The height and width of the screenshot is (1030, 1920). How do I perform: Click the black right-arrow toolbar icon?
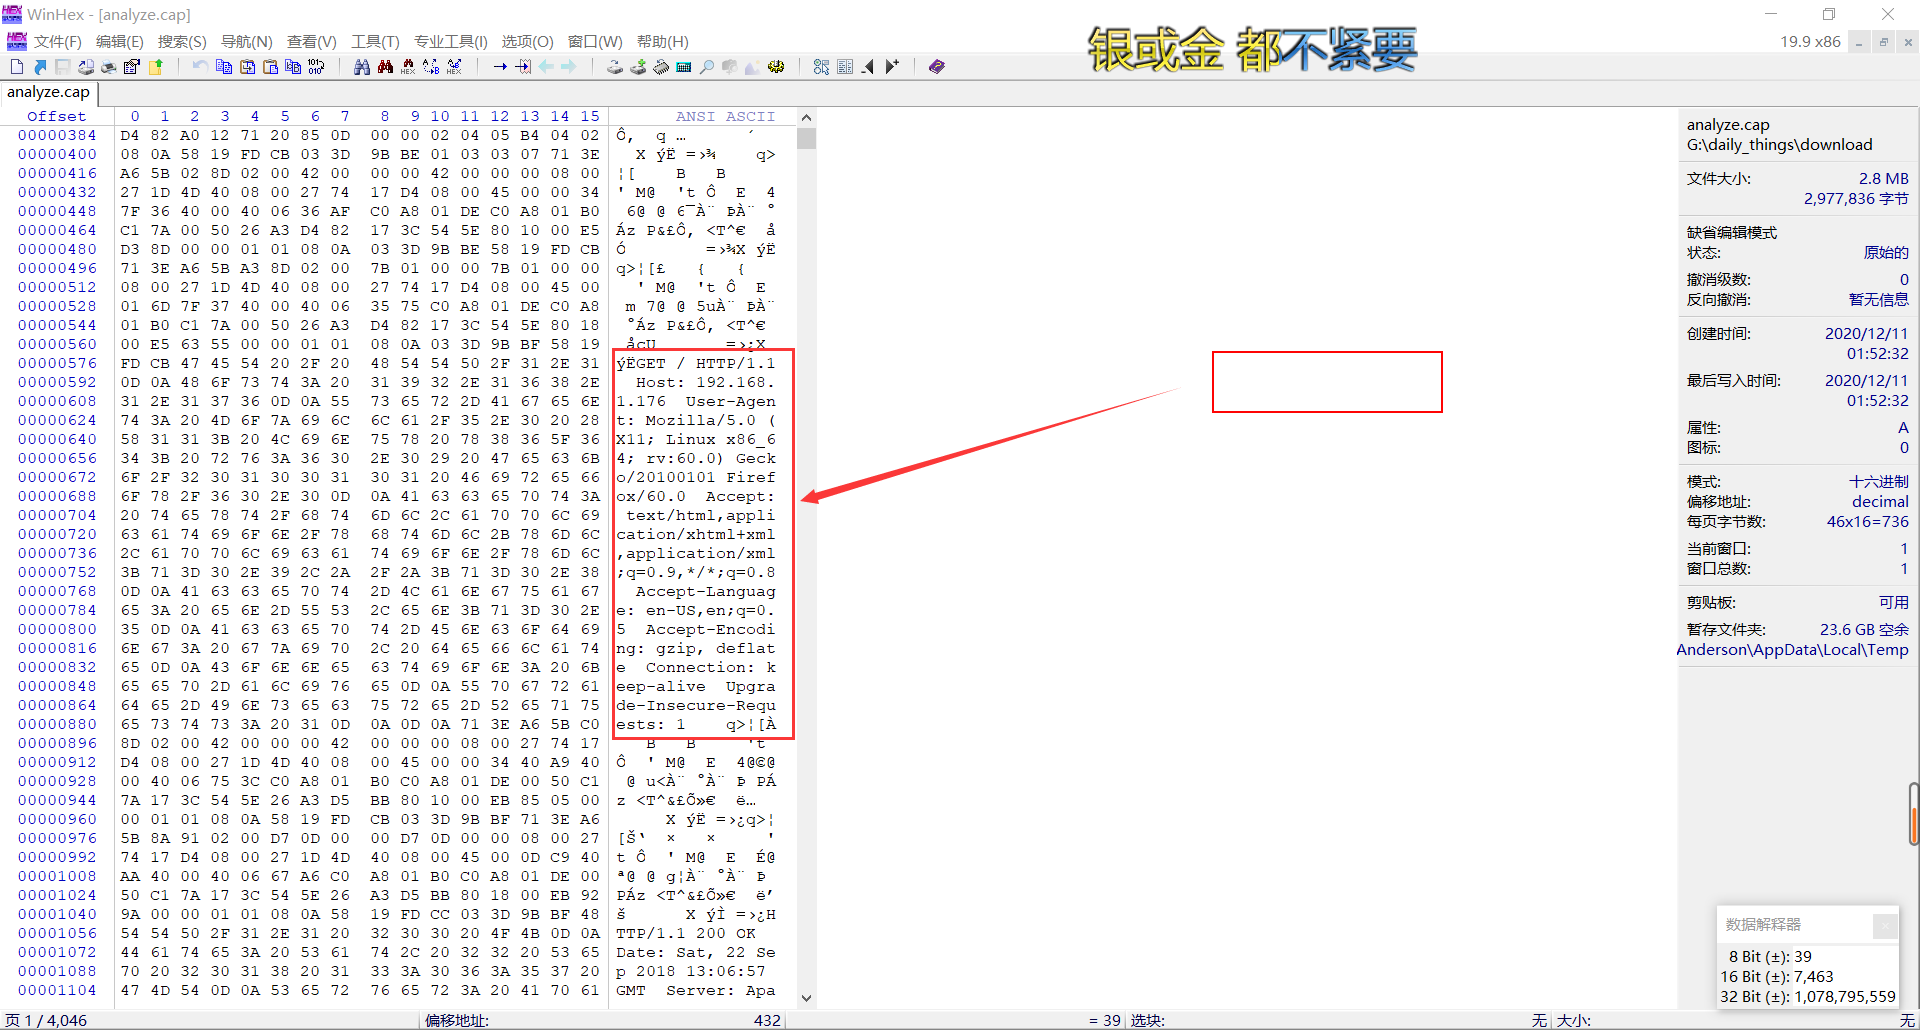pos(892,67)
